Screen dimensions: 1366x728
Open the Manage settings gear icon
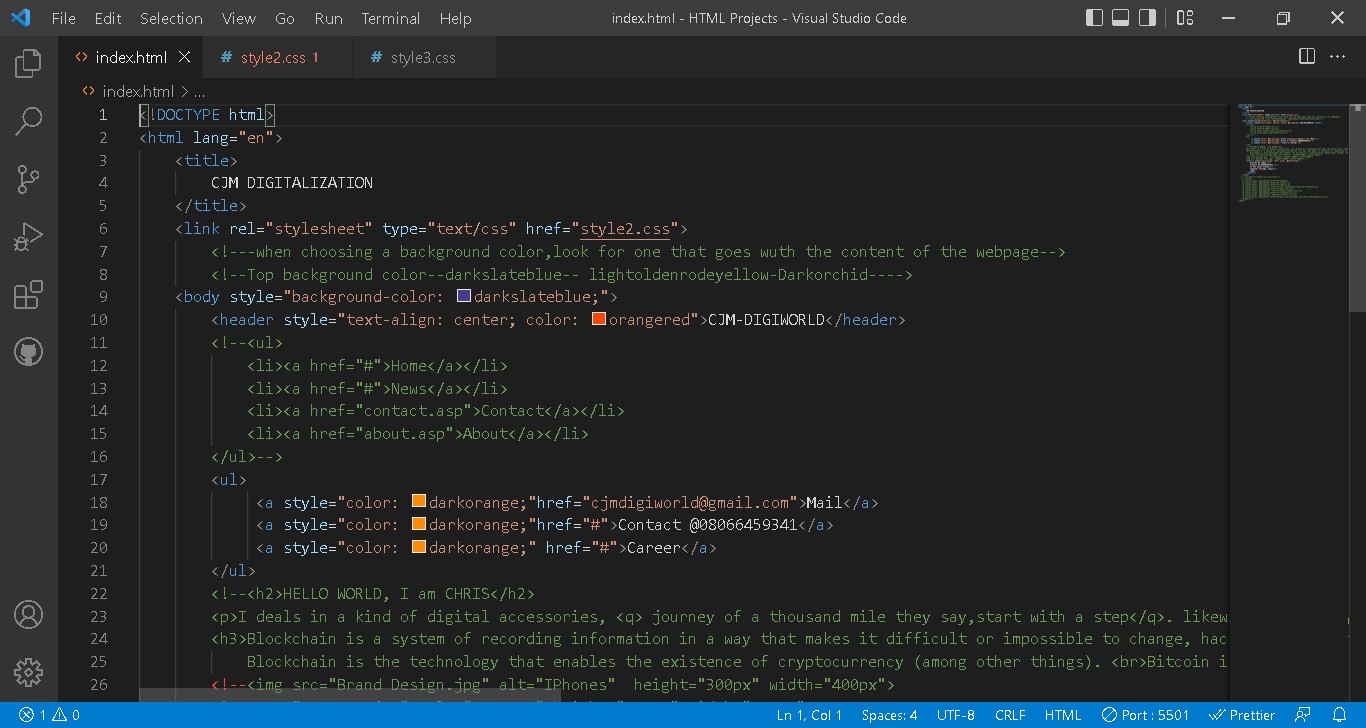pyautogui.click(x=27, y=673)
